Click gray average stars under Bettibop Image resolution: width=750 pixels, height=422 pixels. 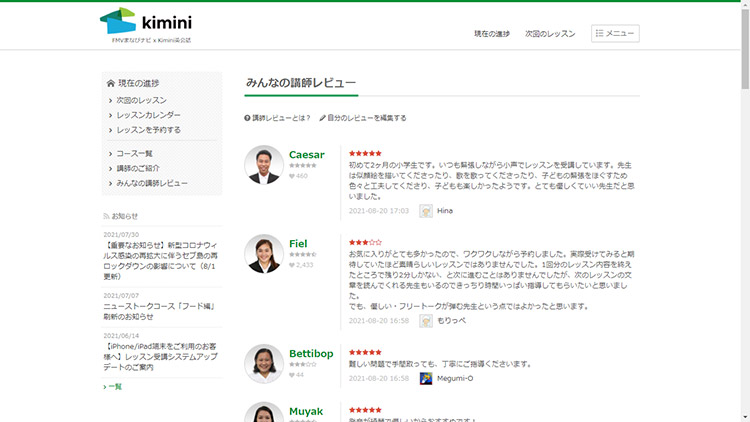tap(303, 365)
